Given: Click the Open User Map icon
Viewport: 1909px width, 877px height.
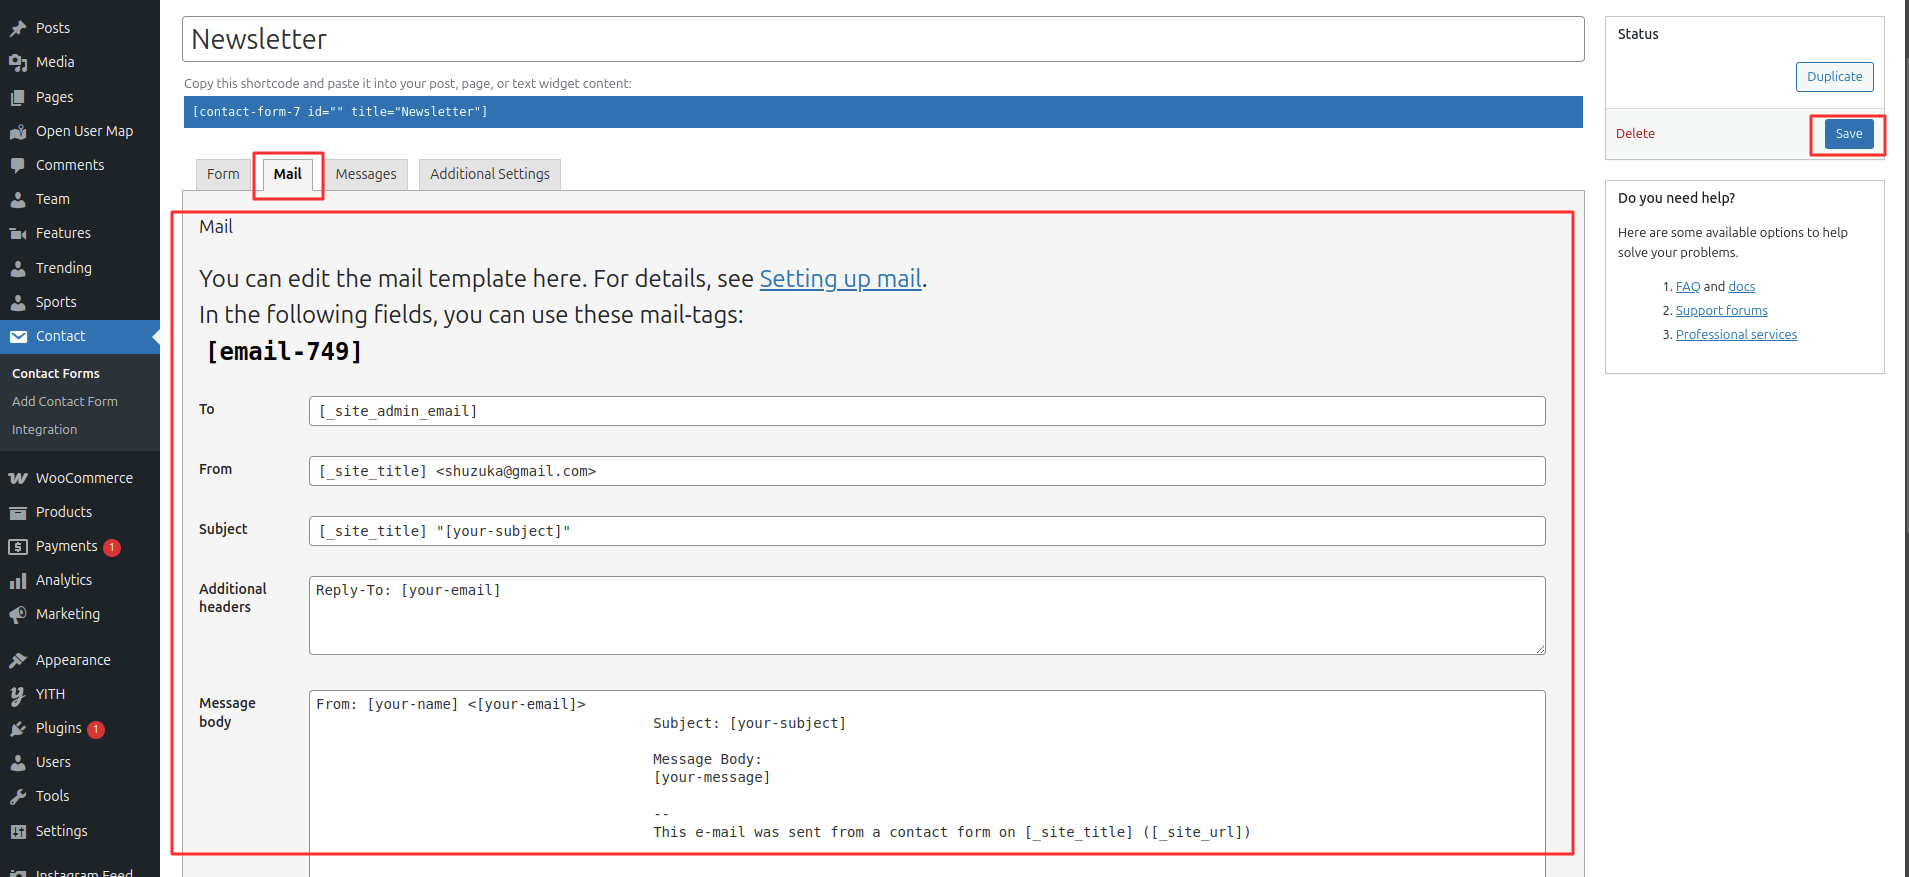Looking at the screenshot, I should point(18,131).
